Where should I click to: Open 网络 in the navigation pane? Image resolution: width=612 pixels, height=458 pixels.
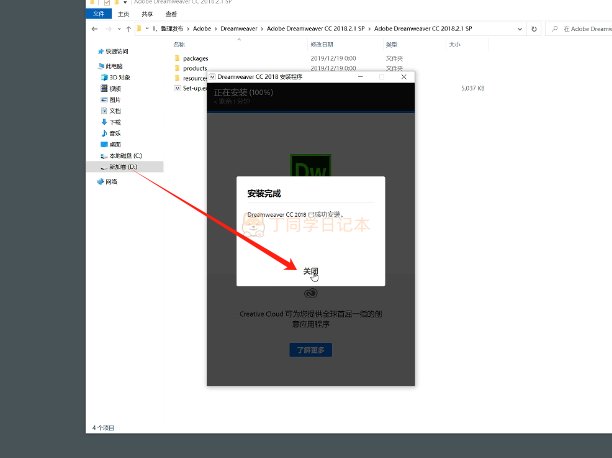(x=111, y=182)
